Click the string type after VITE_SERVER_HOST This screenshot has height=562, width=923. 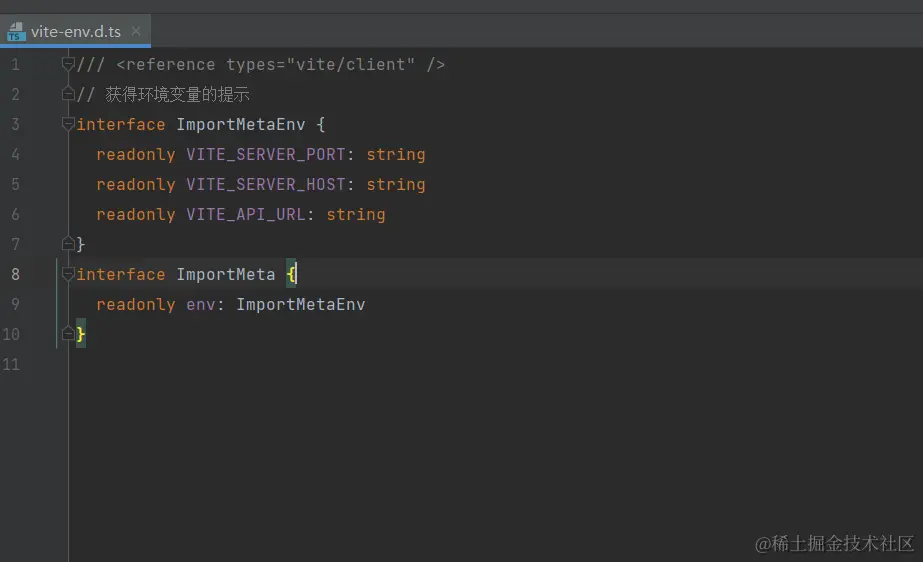pyautogui.click(x=396, y=184)
